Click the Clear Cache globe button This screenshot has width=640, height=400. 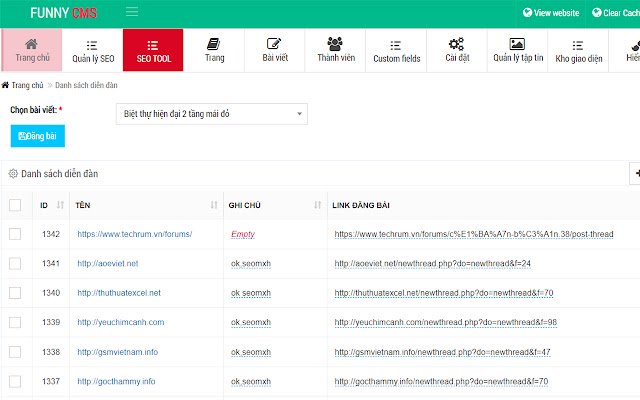[616, 13]
